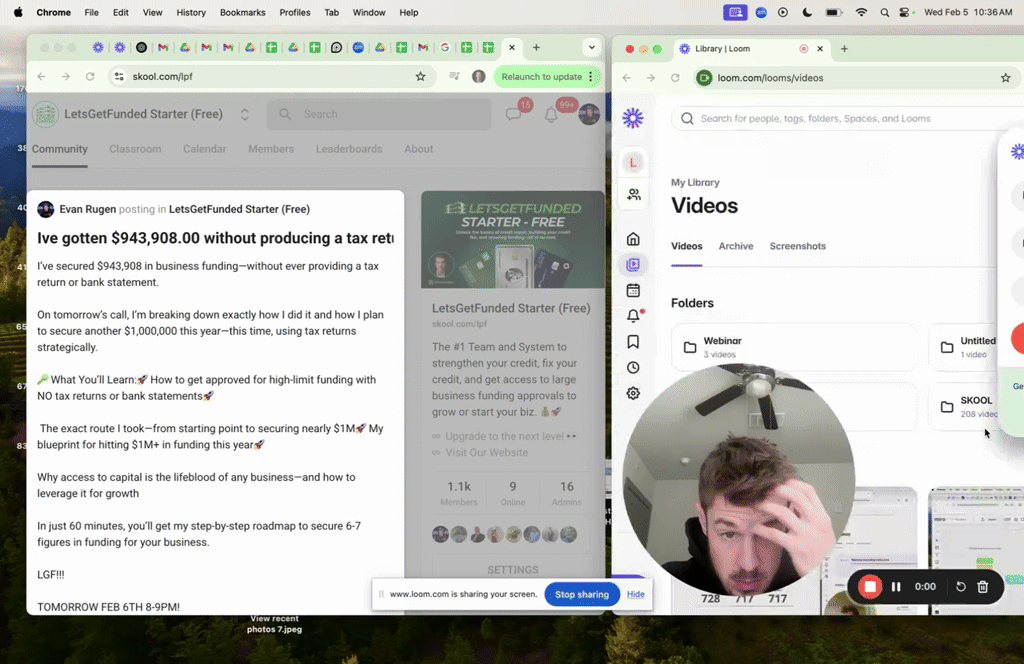Open the Chrome File menu
Image resolution: width=1024 pixels, height=664 pixels.
coord(91,12)
